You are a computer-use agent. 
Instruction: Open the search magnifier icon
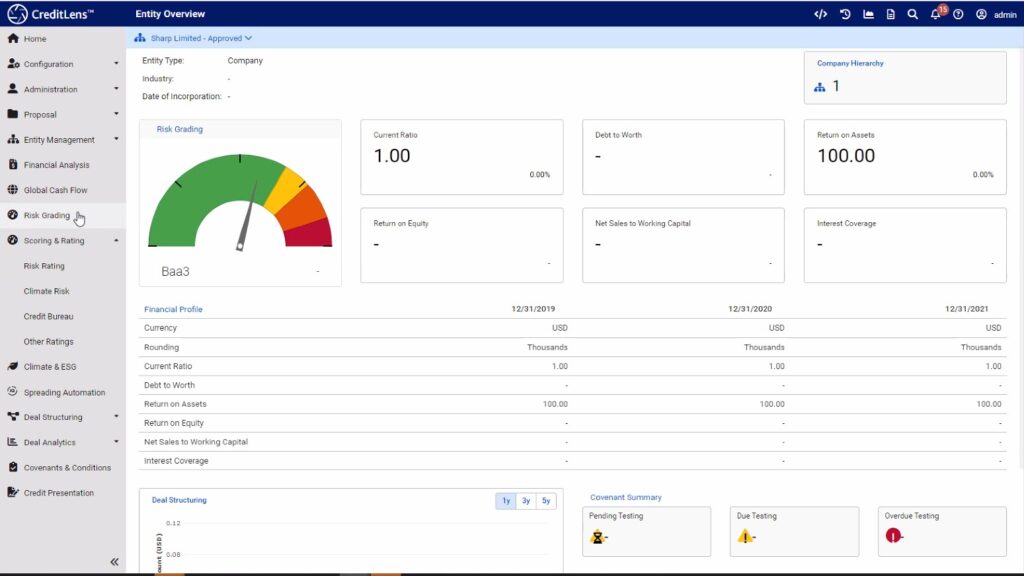pyautogui.click(x=912, y=14)
